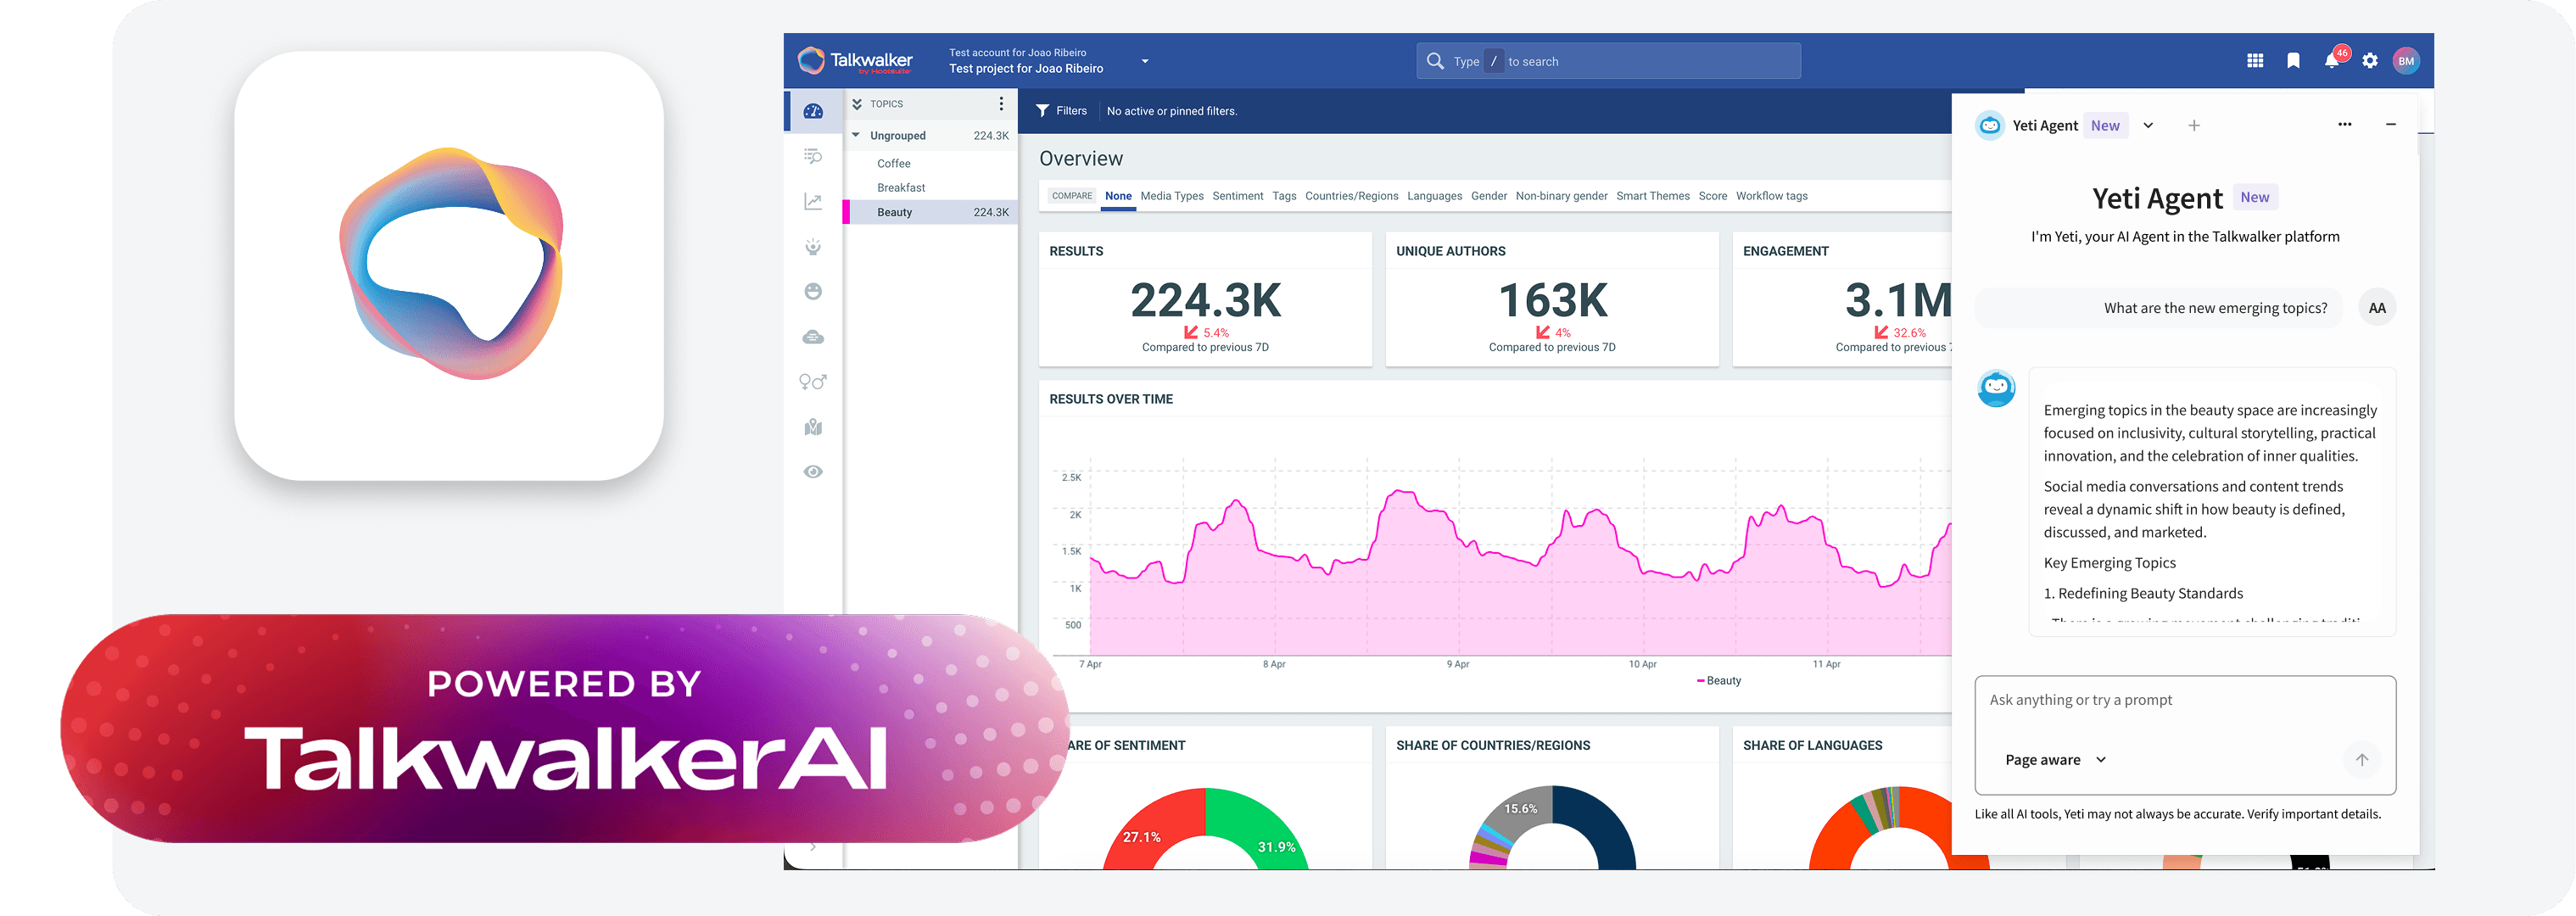Toggle the eye visibility sidebar icon
This screenshot has height=916, width=2576.
coord(813,472)
